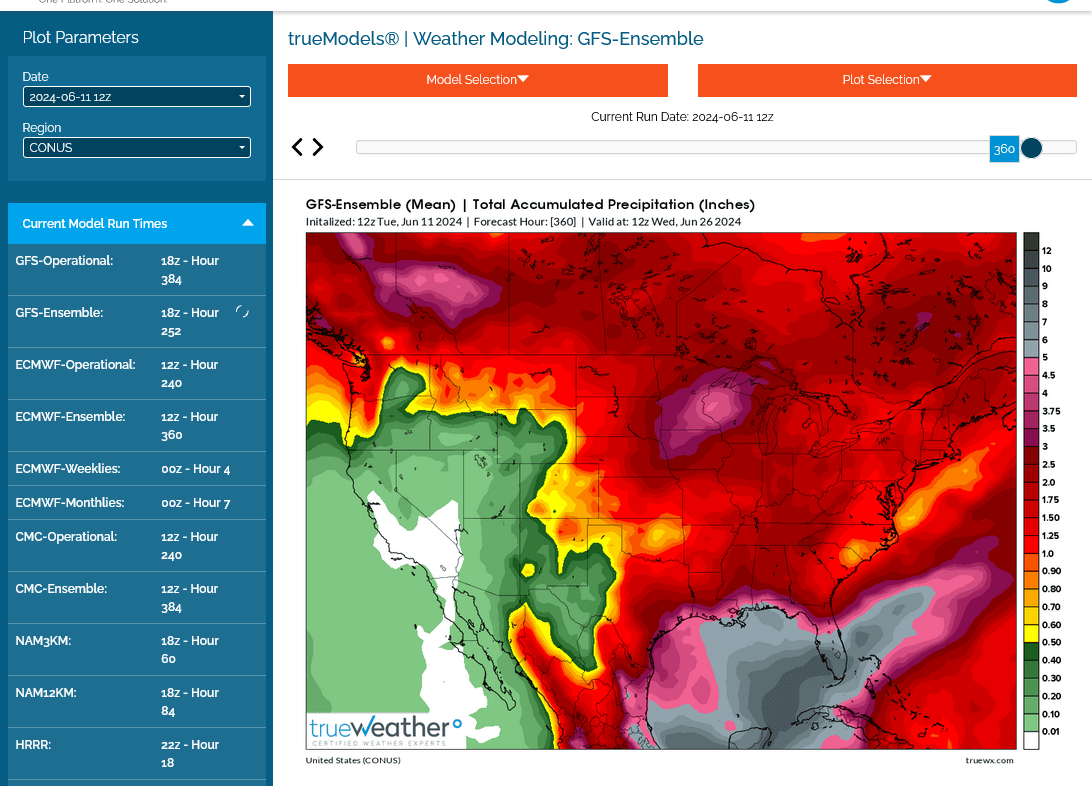Select the CMC-Operational model run row

[x=136, y=546]
